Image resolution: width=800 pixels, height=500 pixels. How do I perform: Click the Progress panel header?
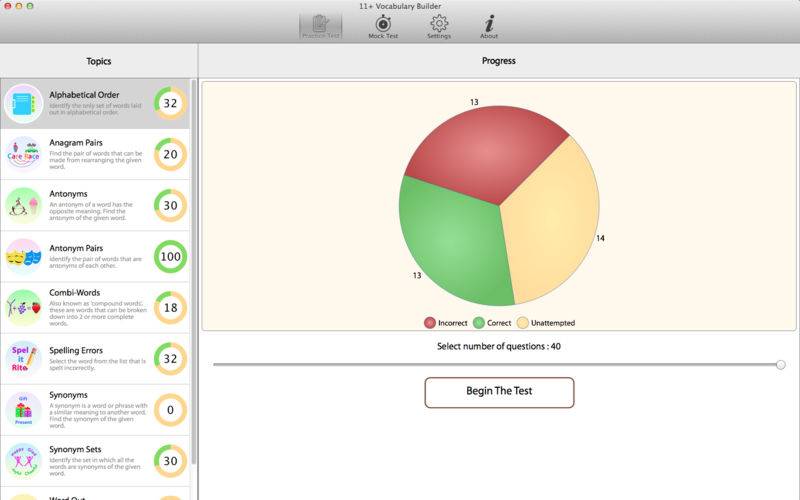[498, 61]
